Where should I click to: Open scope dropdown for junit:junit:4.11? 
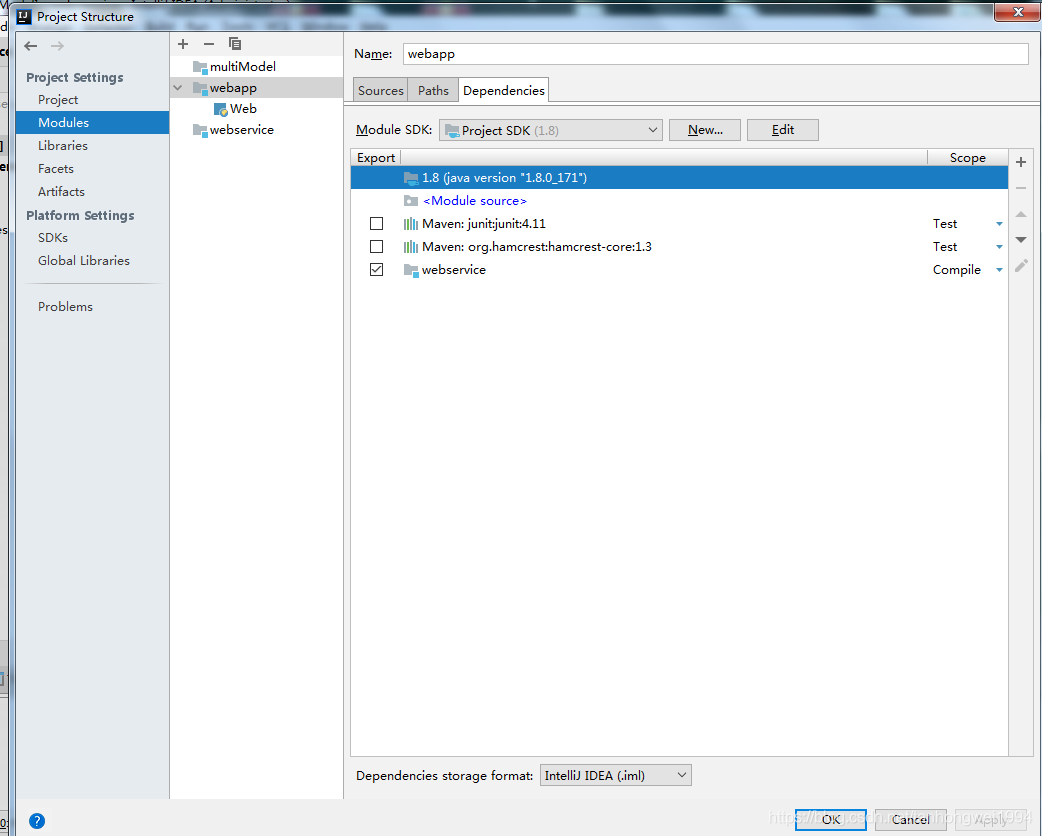[999, 224]
